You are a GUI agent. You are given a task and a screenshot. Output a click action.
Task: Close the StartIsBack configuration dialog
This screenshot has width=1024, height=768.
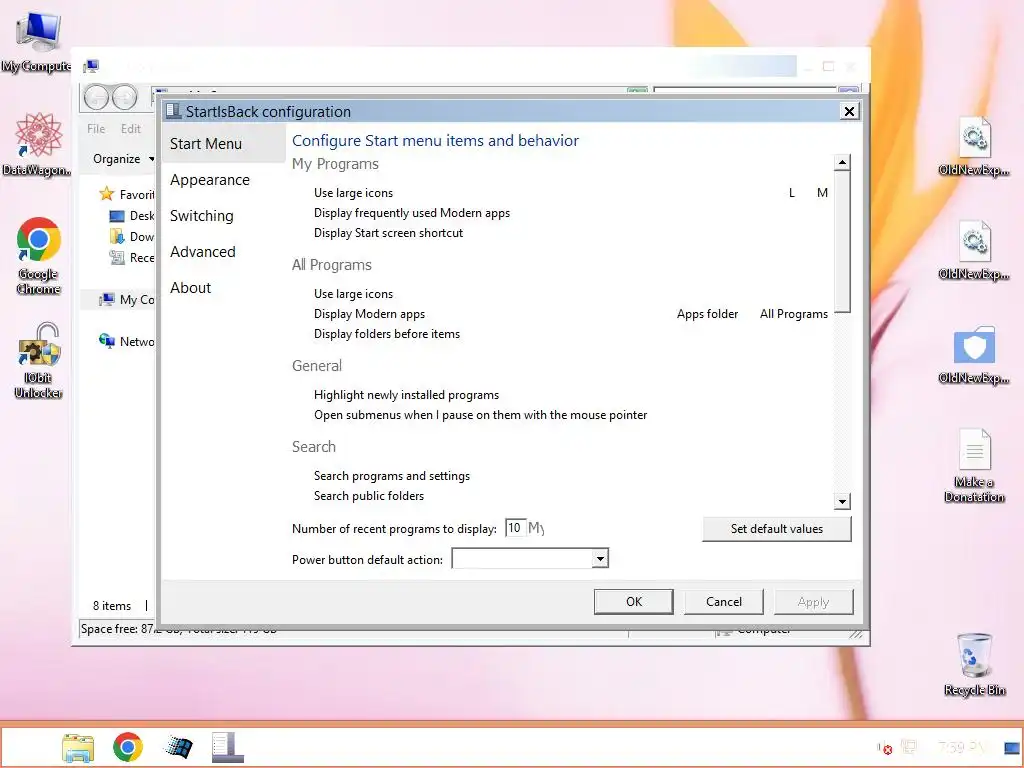[x=849, y=111]
